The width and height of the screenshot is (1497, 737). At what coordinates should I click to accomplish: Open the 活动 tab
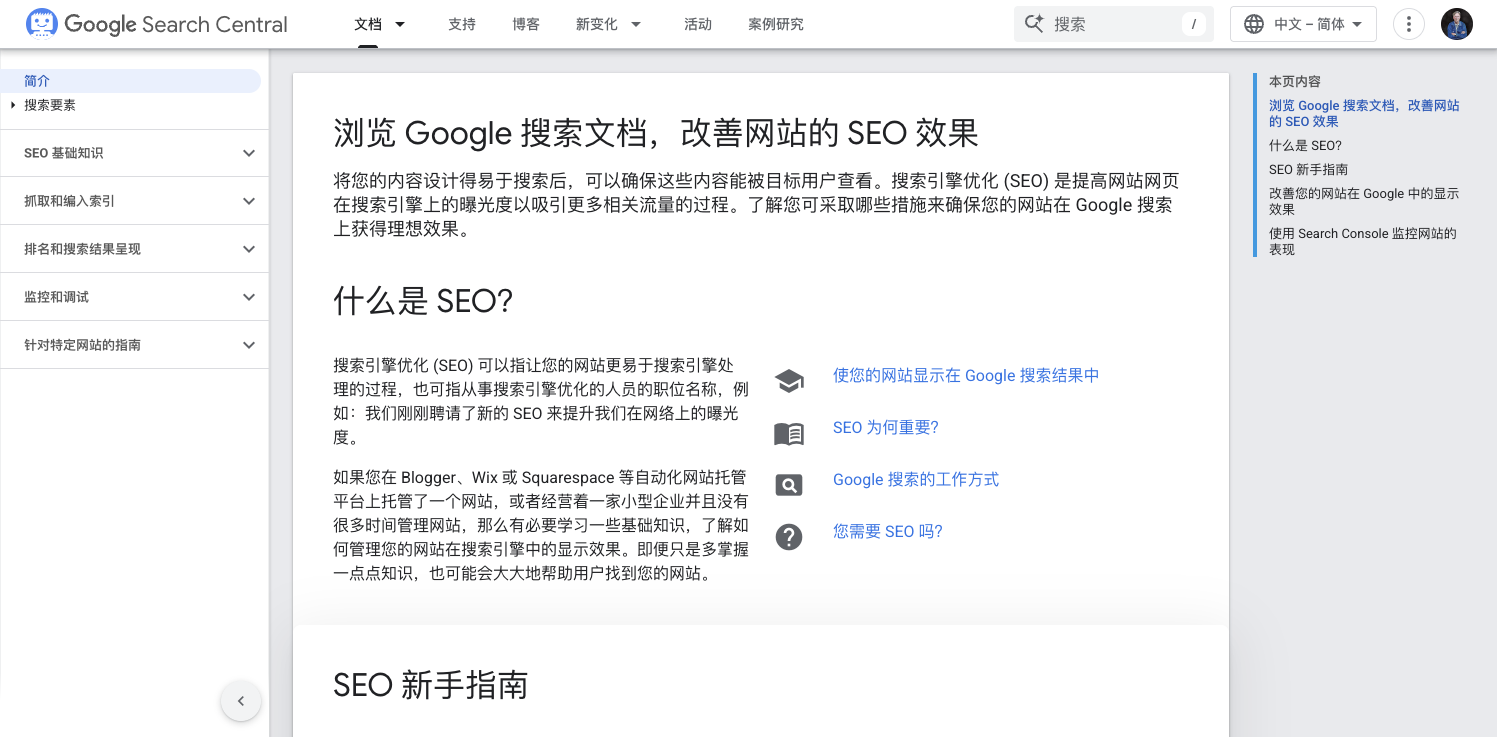click(698, 24)
